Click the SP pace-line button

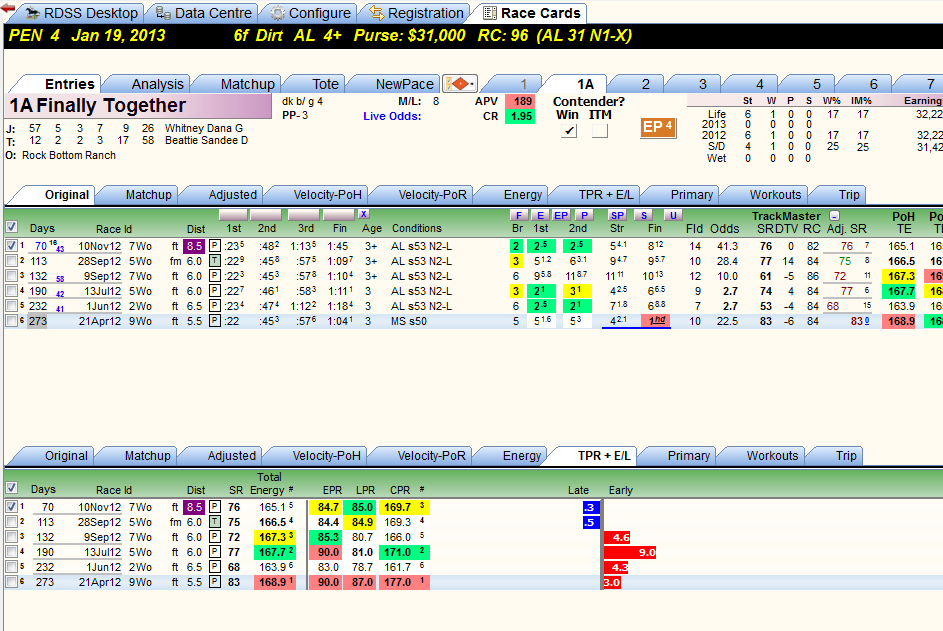(x=617, y=215)
